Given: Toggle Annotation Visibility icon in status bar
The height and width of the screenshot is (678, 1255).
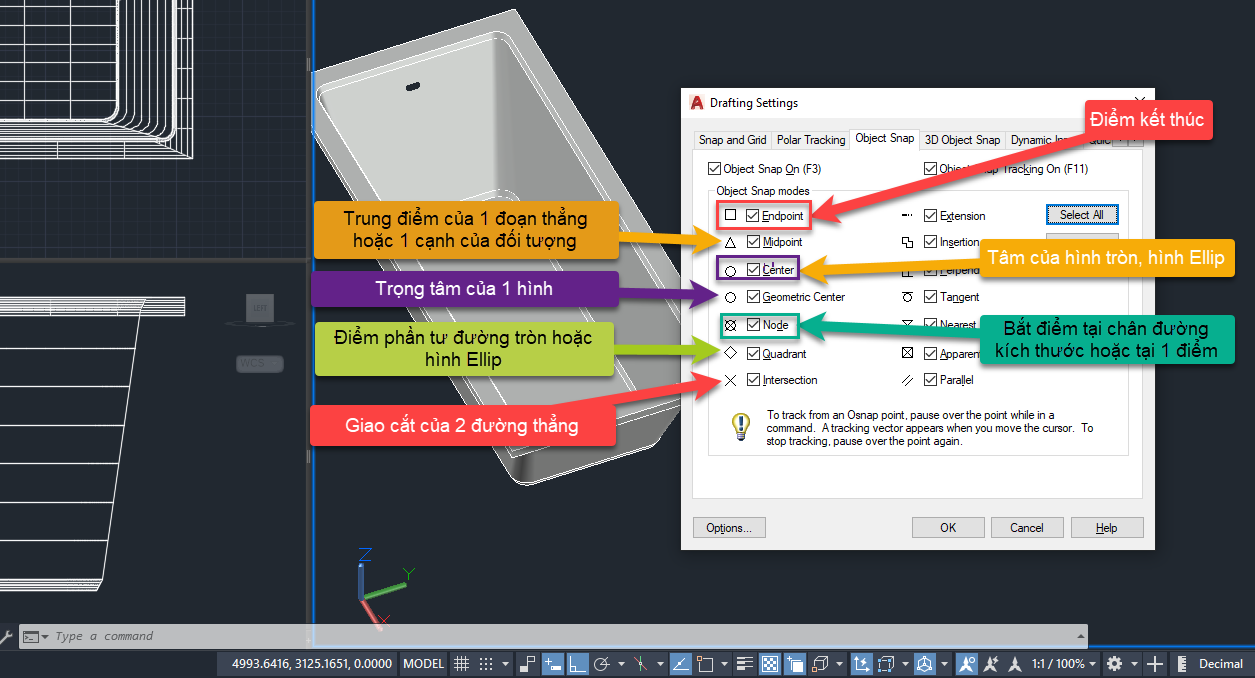Looking at the screenshot, I should click(966, 663).
